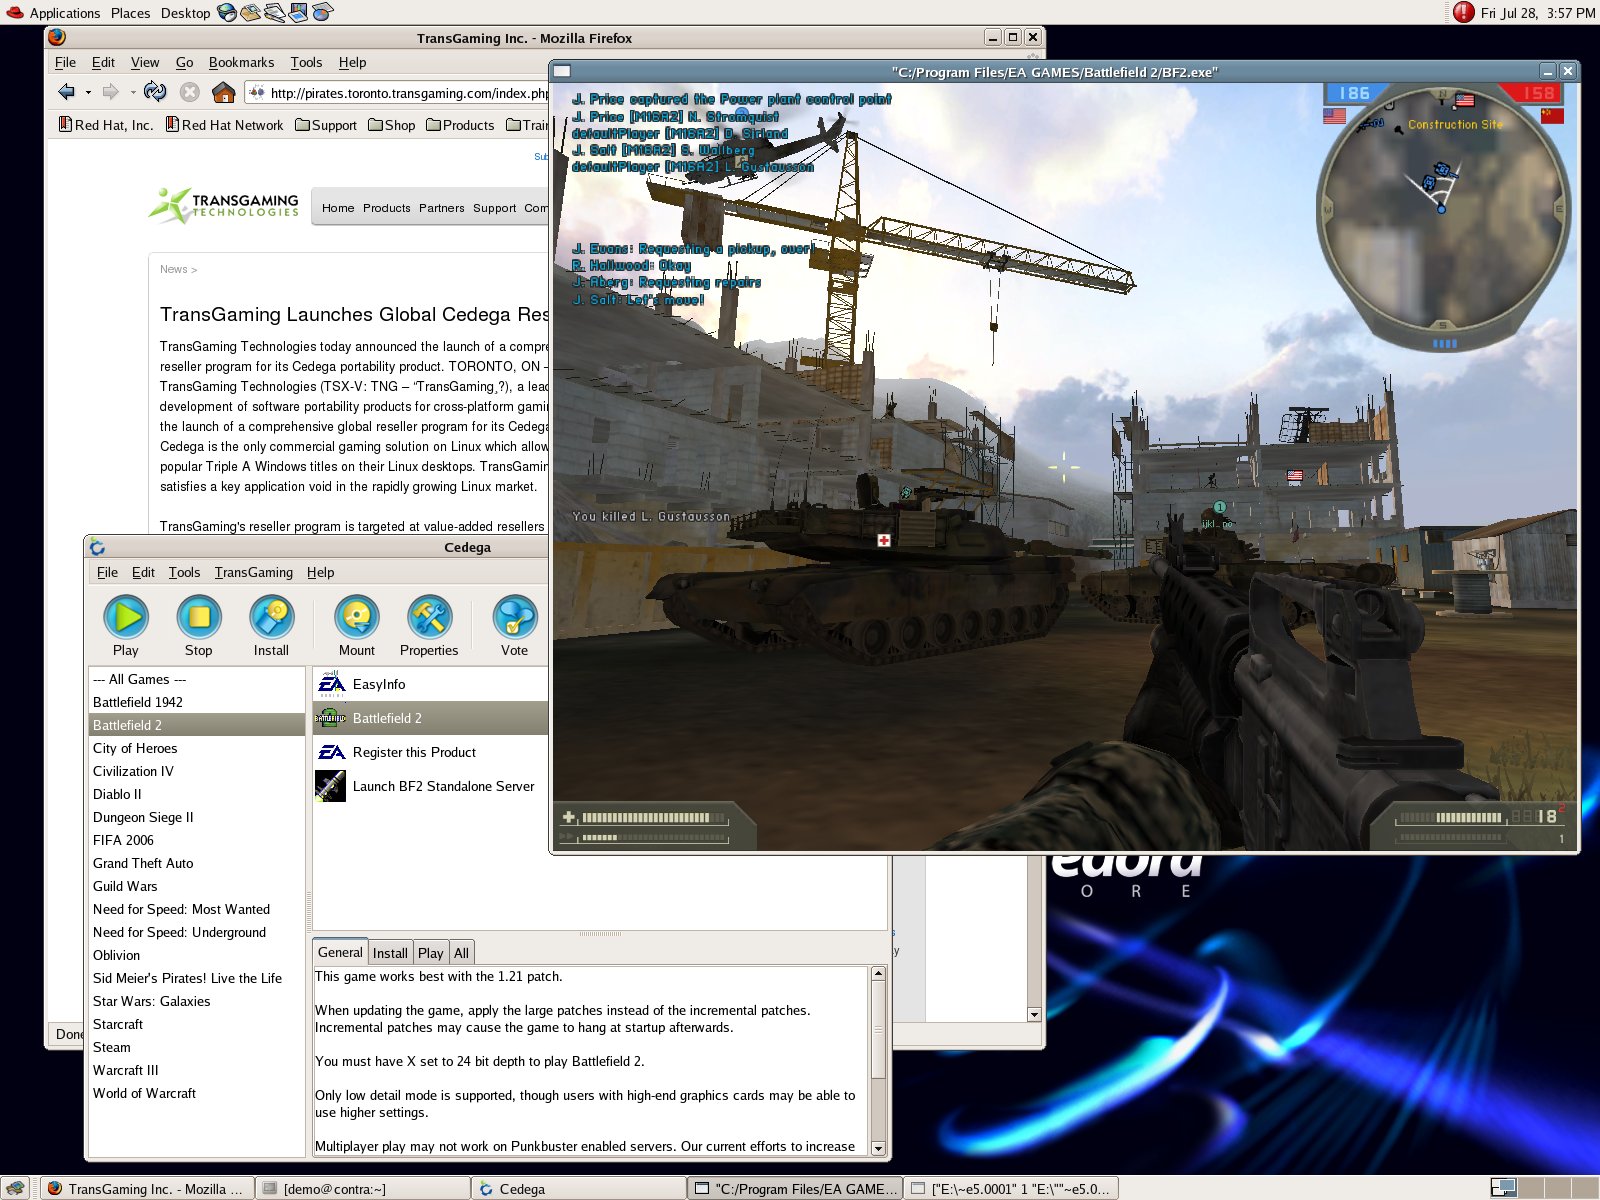The image size is (1600, 1200).
Task: Click Firefox Back arrow button
Action: 67,92
